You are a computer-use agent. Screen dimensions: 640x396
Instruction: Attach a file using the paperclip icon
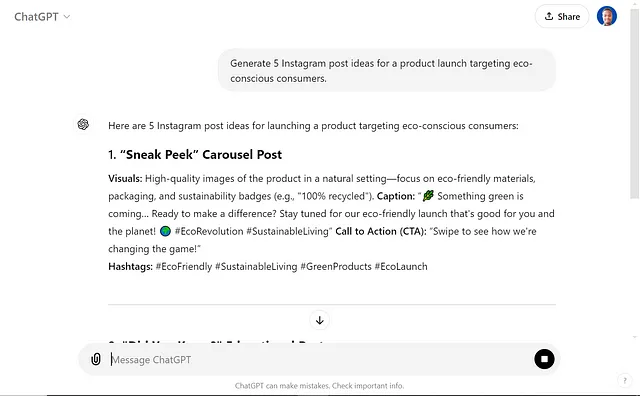pos(96,359)
